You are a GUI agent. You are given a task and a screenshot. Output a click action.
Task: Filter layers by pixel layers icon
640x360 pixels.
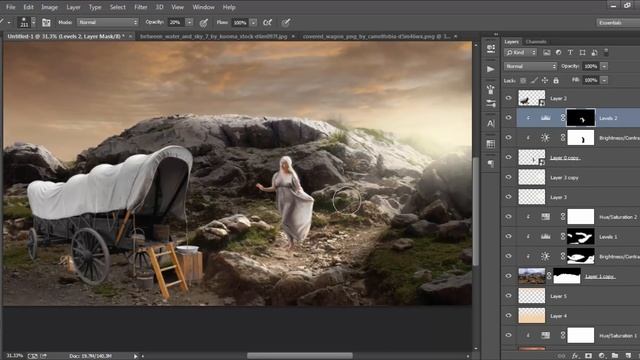[547, 52]
